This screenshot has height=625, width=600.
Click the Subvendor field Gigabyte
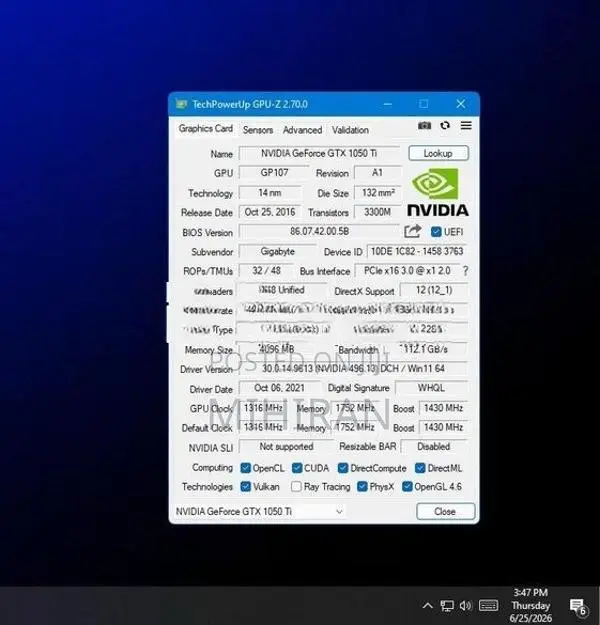(x=277, y=252)
